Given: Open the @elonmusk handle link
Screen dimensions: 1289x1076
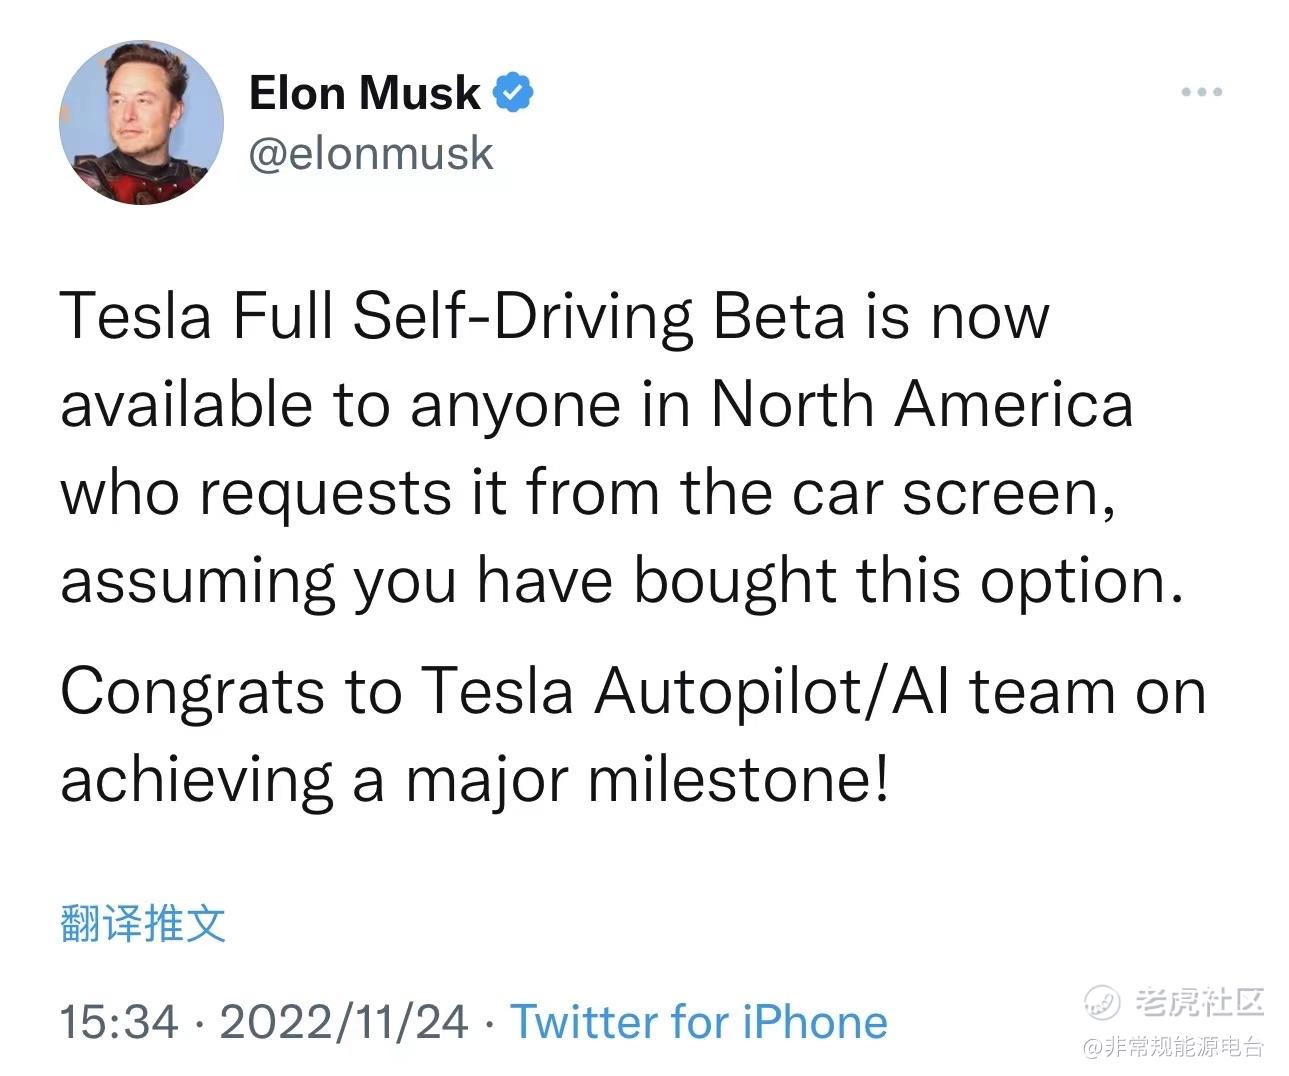Looking at the screenshot, I should pos(370,154).
